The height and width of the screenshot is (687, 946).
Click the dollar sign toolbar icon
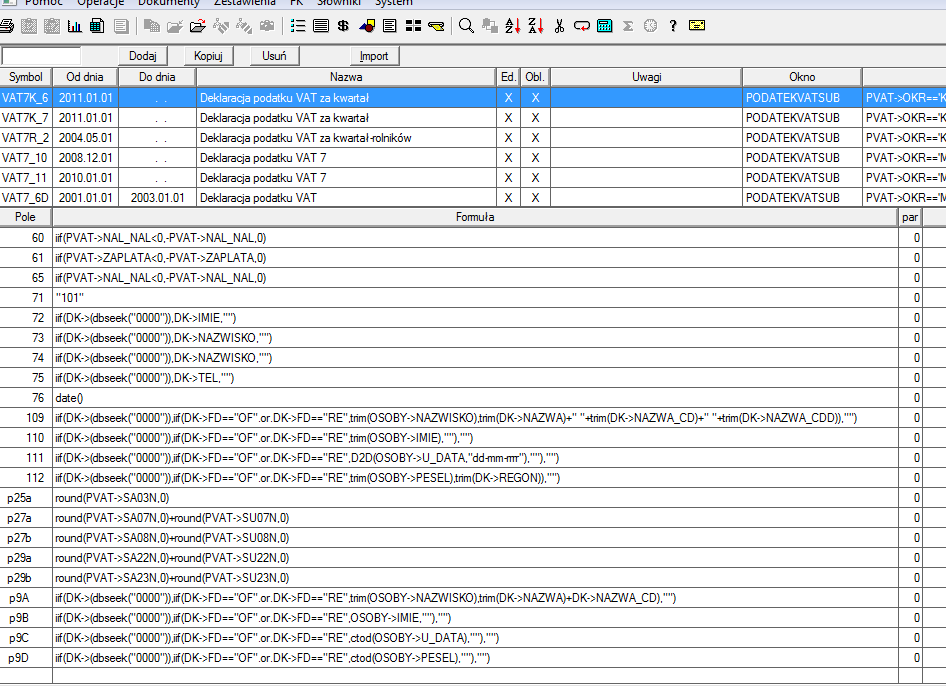[343, 26]
